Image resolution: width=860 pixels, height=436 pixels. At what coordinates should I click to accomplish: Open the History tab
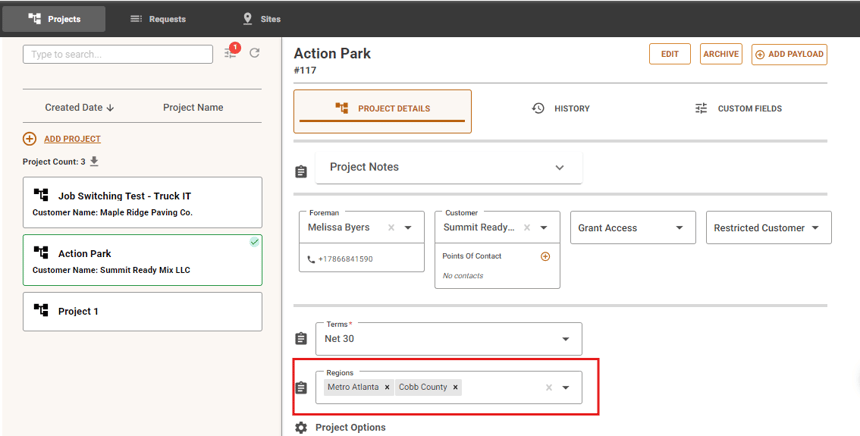point(561,109)
